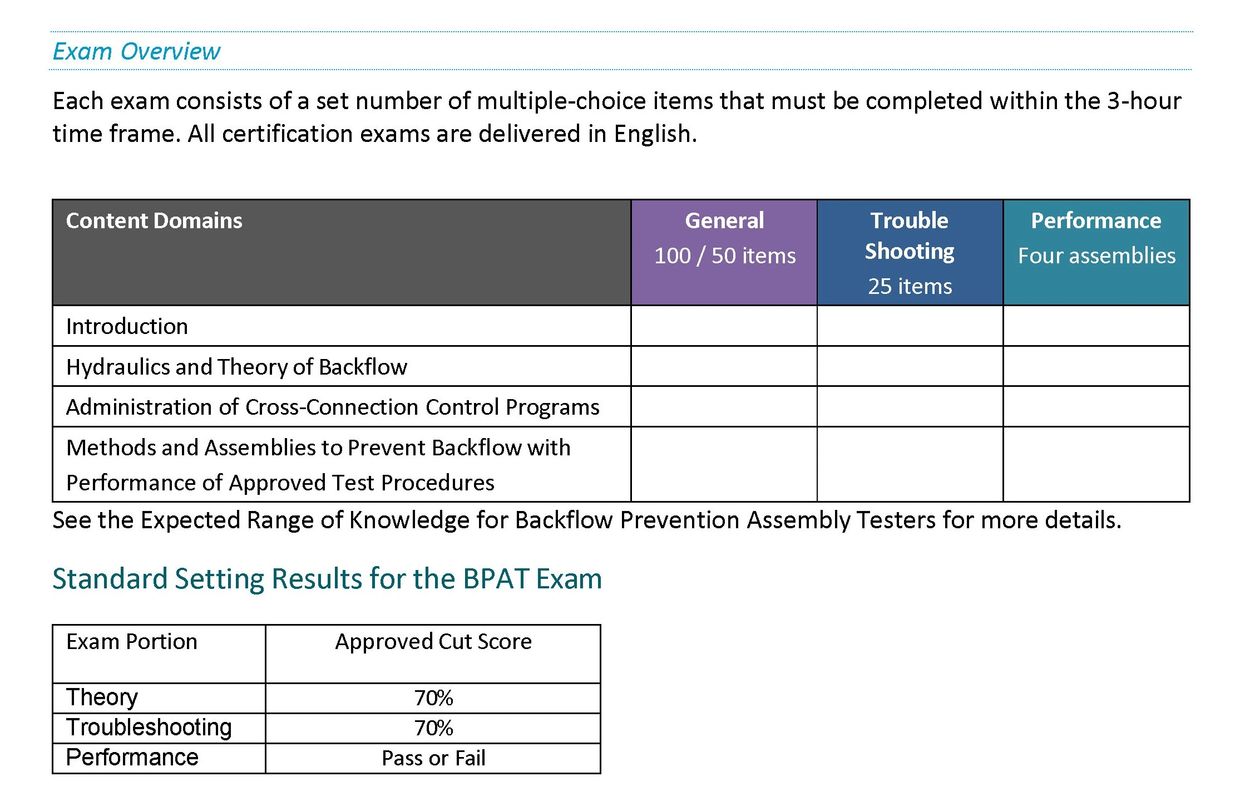Image resolution: width=1240 pixels, height=801 pixels.
Task: Click "Administration of Cross-Connection Control Programs" row label
Action: click(x=332, y=407)
